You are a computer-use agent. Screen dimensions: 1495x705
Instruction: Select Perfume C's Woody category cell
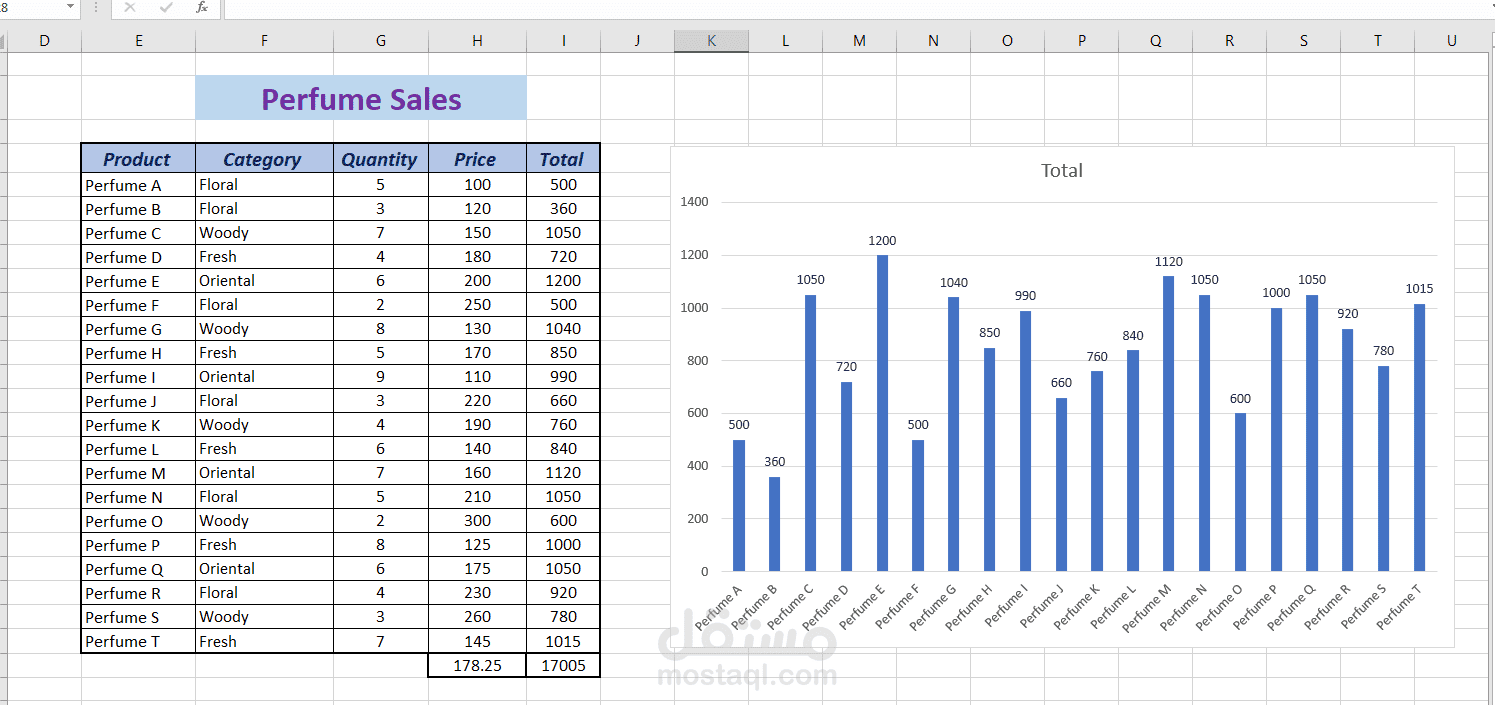click(264, 233)
